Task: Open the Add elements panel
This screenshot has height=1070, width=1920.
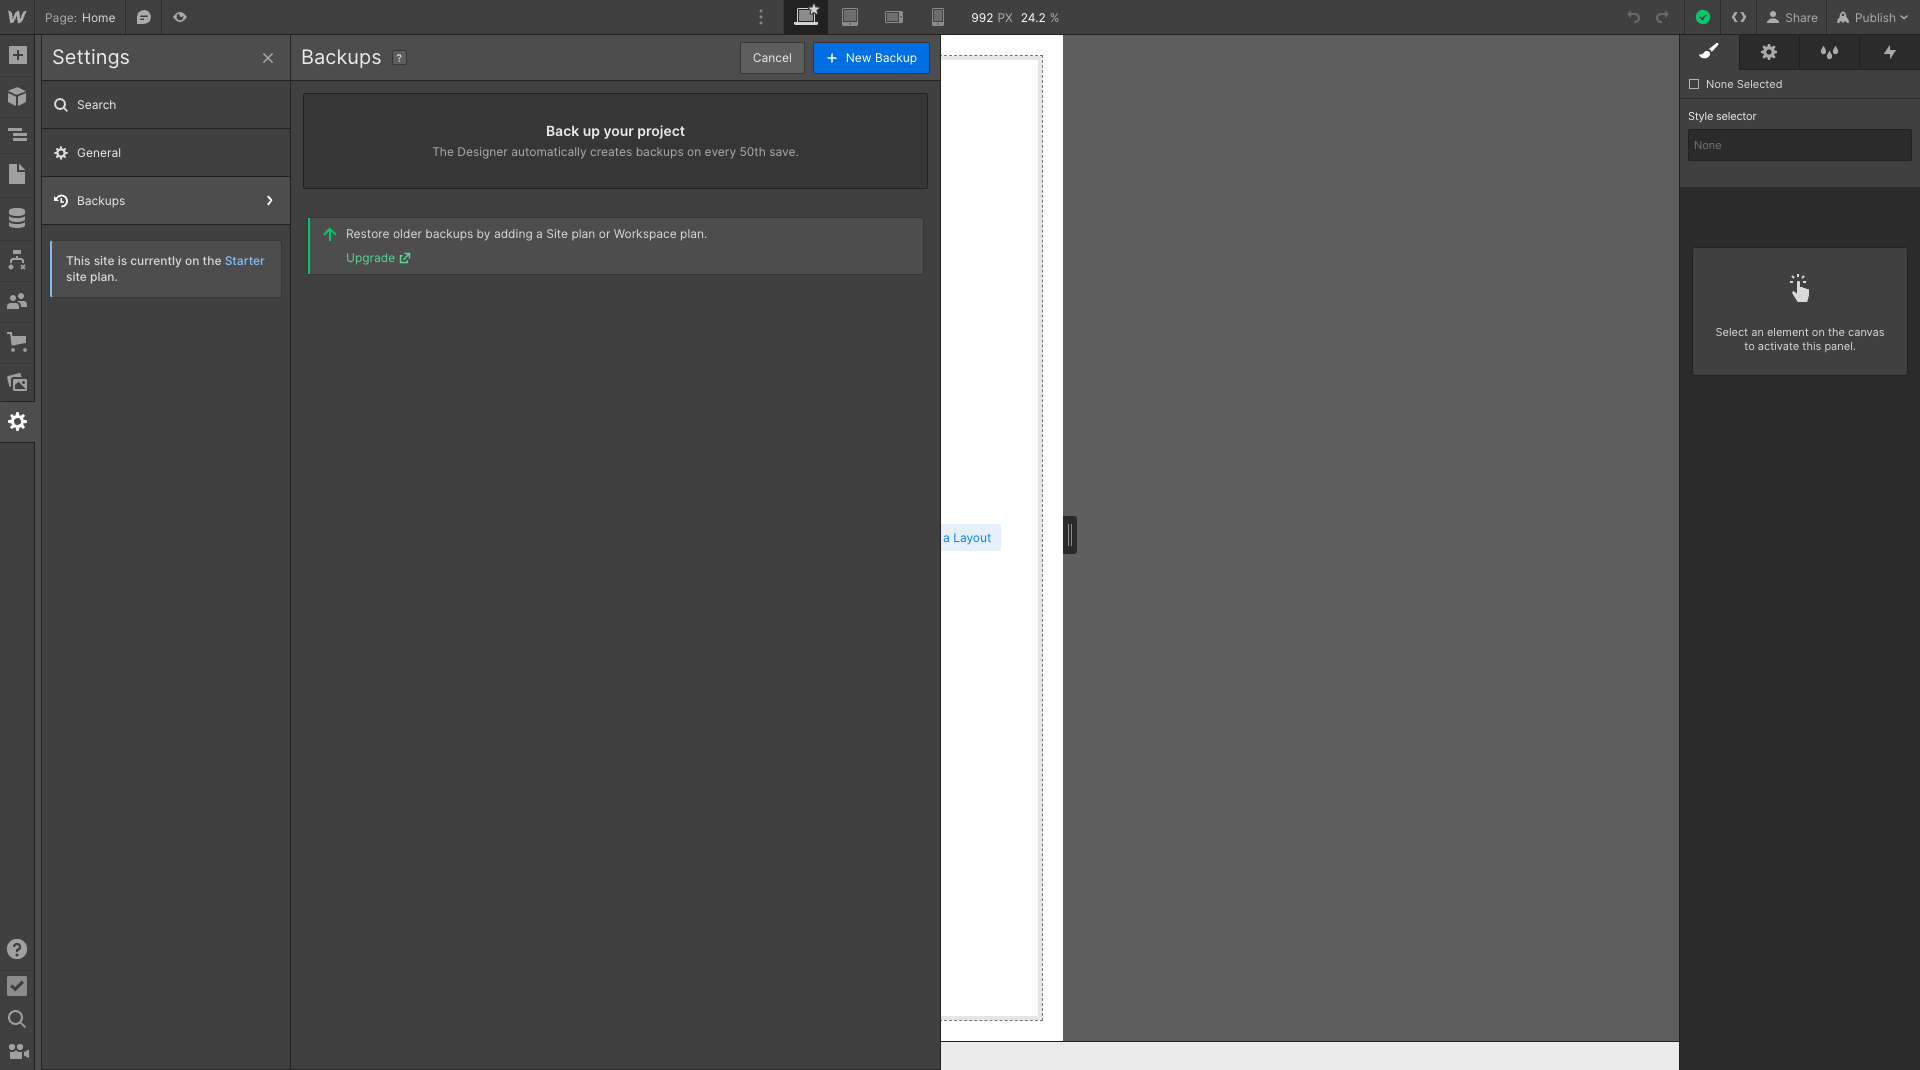Action: coord(17,55)
